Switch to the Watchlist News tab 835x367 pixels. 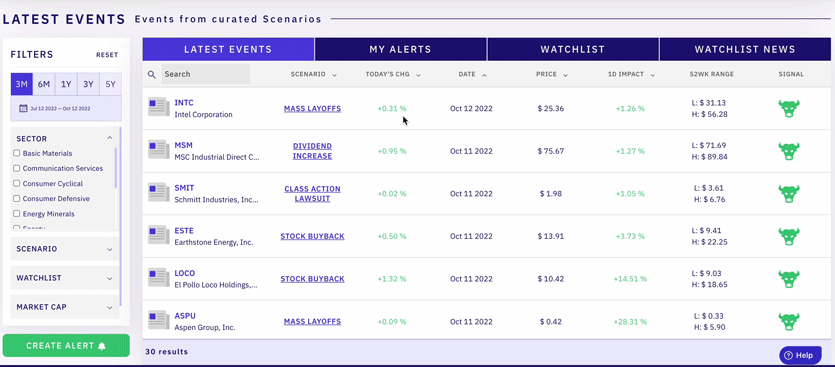(x=745, y=50)
